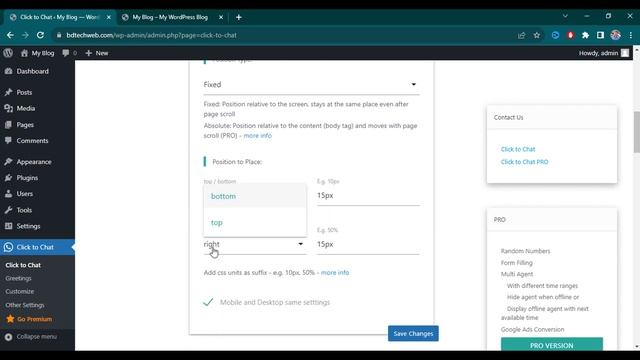Click the red shield extension icon
This screenshot has height=360, width=640.
[570, 35]
